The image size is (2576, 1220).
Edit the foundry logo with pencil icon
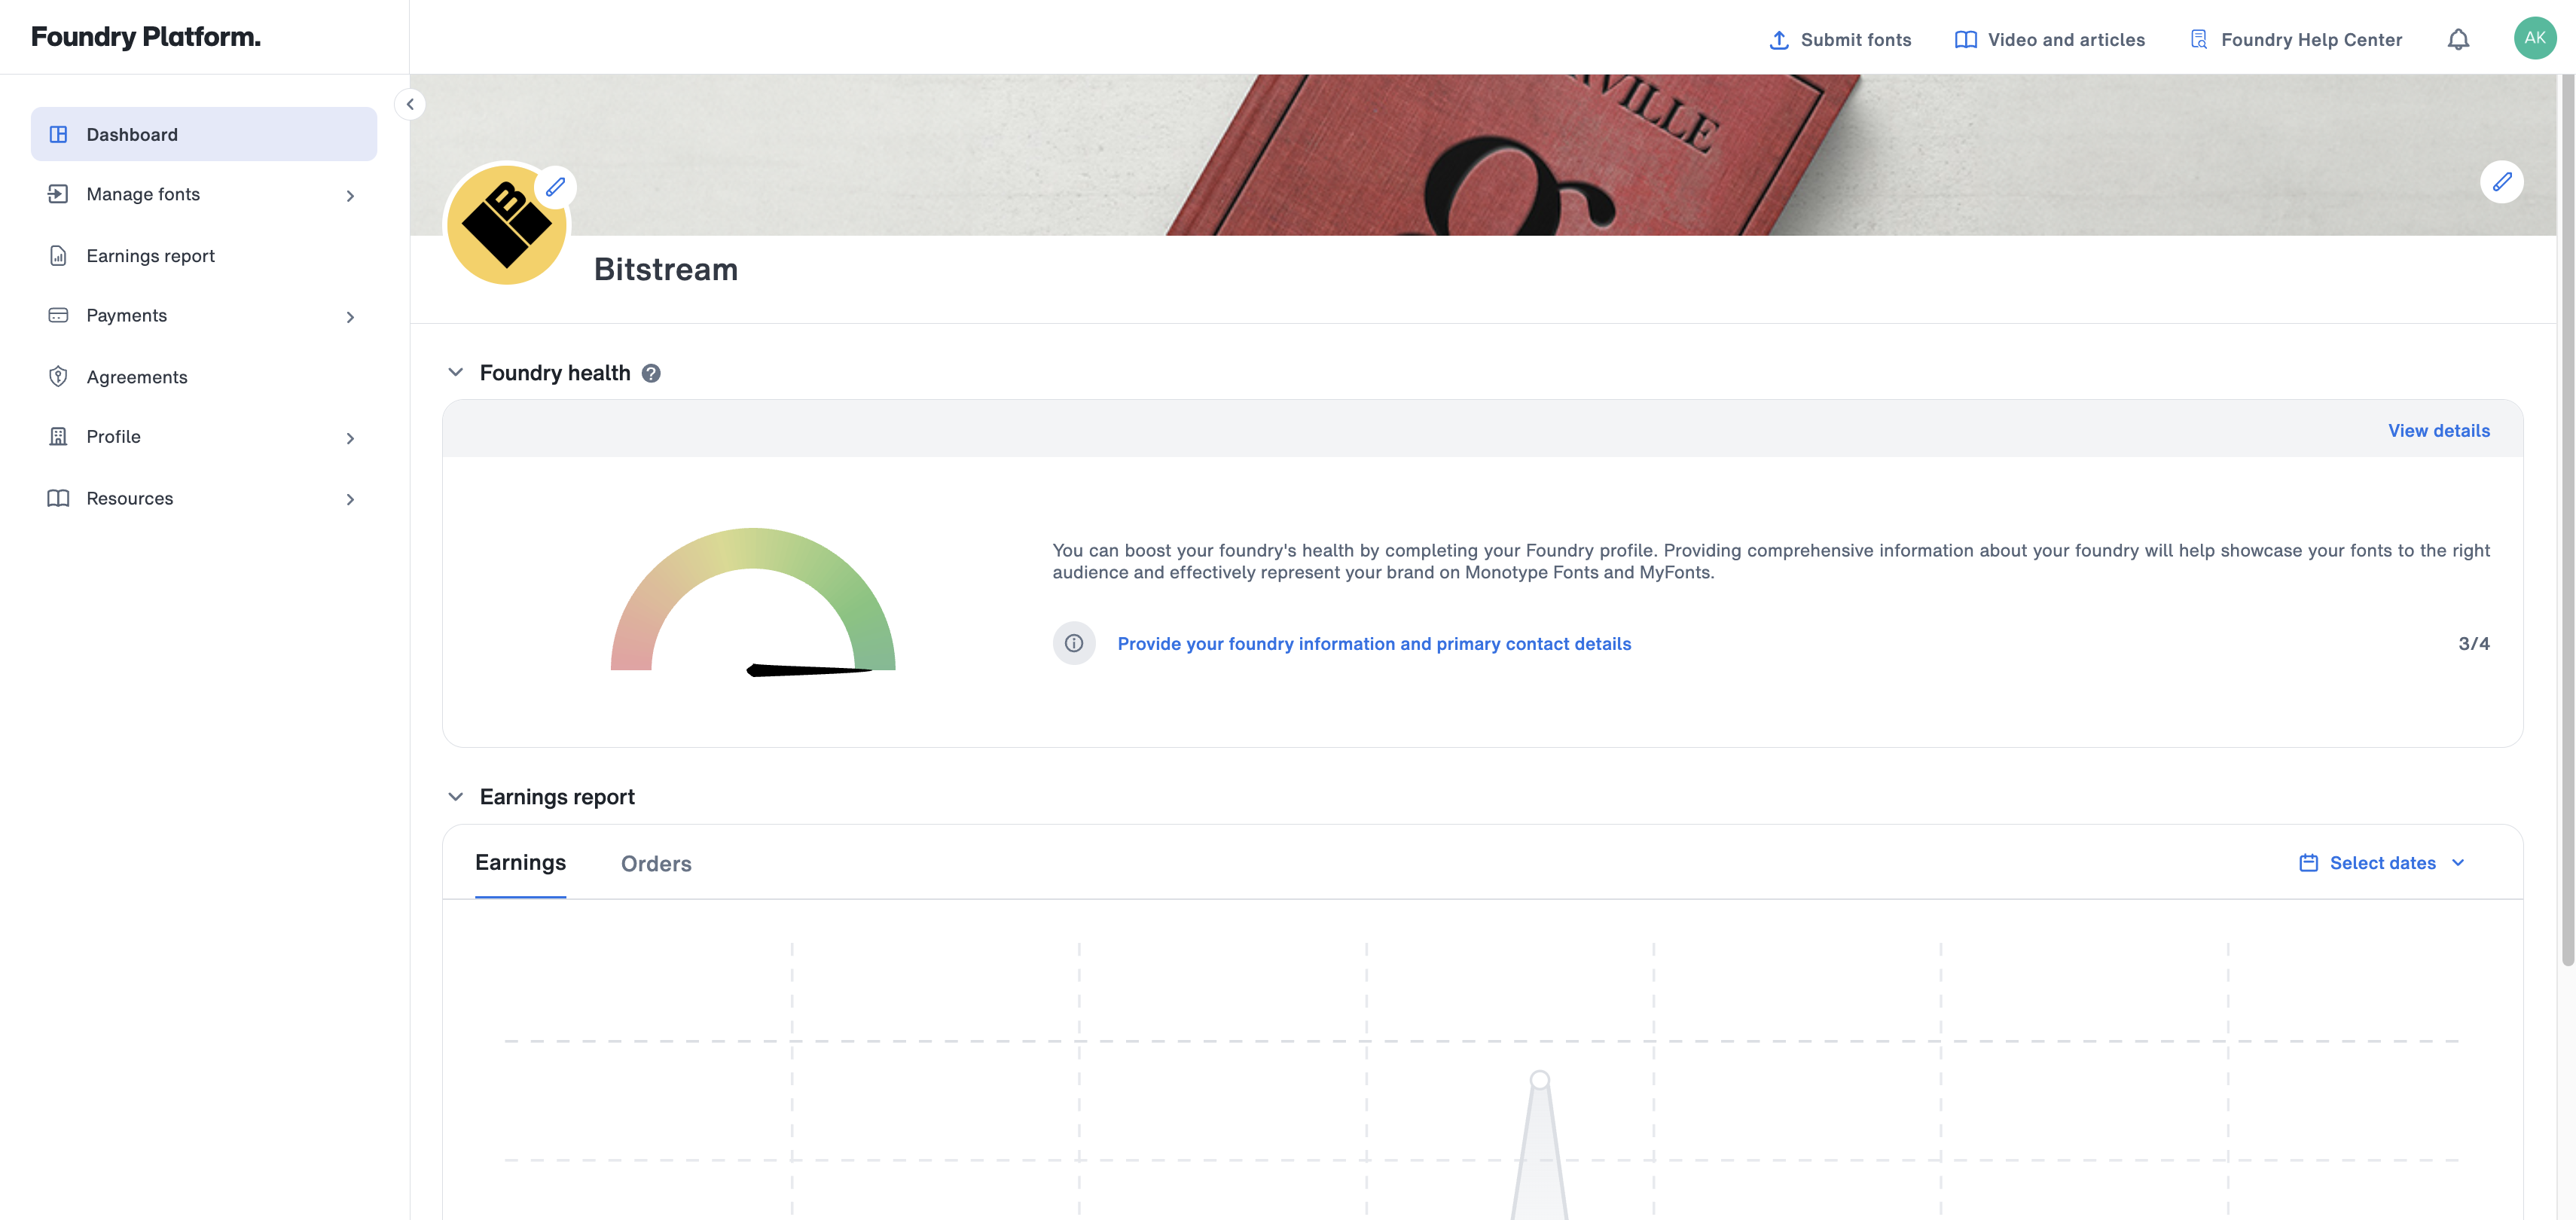(556, 187)
